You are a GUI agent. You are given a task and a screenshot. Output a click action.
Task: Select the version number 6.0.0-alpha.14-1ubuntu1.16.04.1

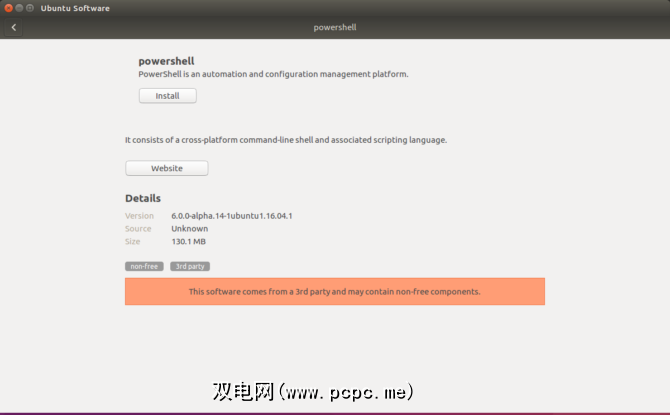click(x=232, y=216)
